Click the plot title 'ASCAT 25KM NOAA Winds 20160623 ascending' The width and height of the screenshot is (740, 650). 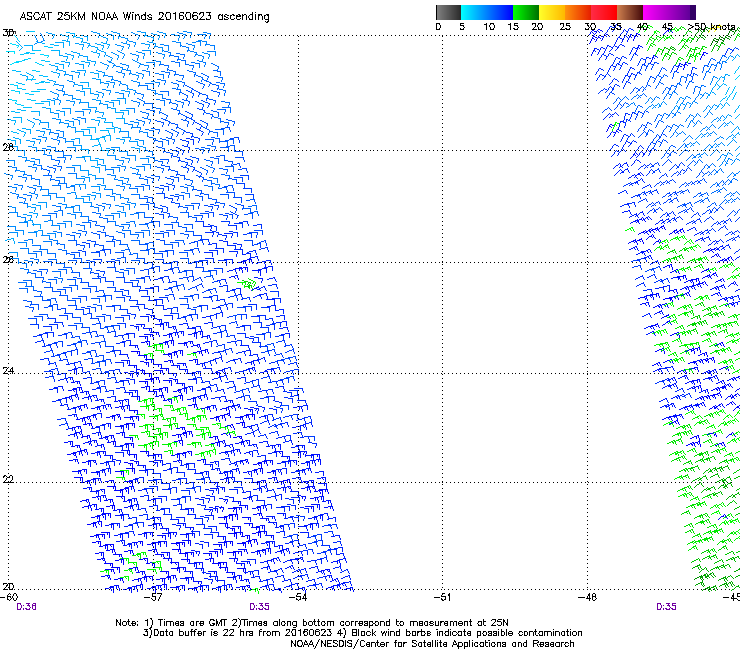tap(144, 17)
